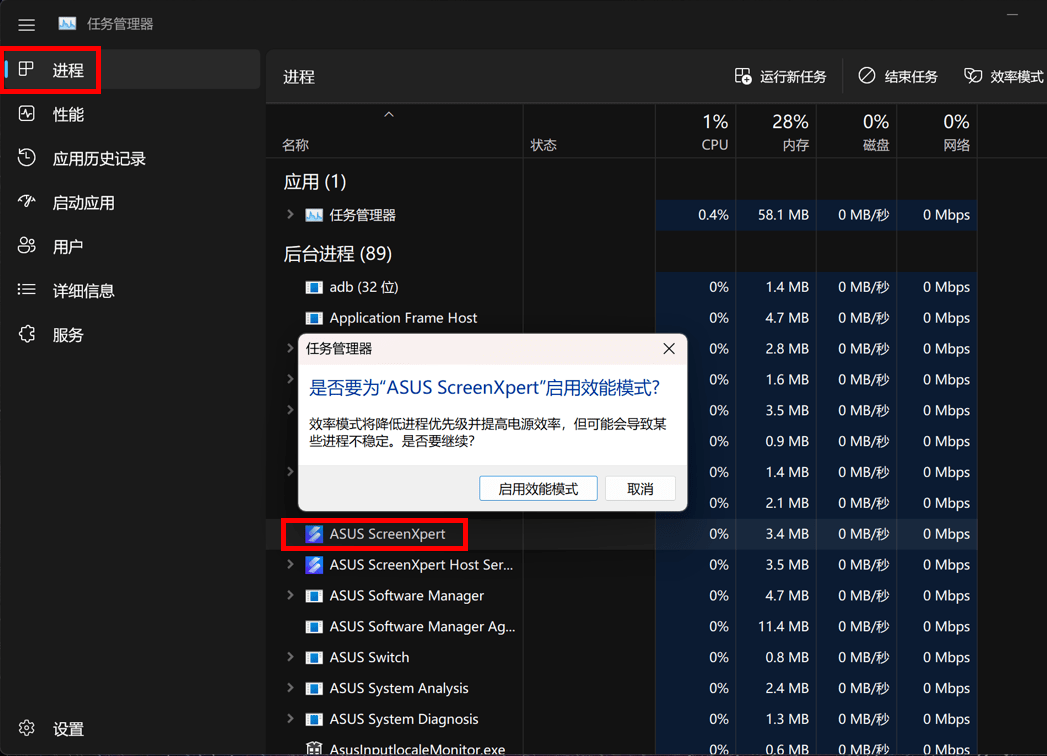Switch to the 应用历史记录 tab

(132, 158)
